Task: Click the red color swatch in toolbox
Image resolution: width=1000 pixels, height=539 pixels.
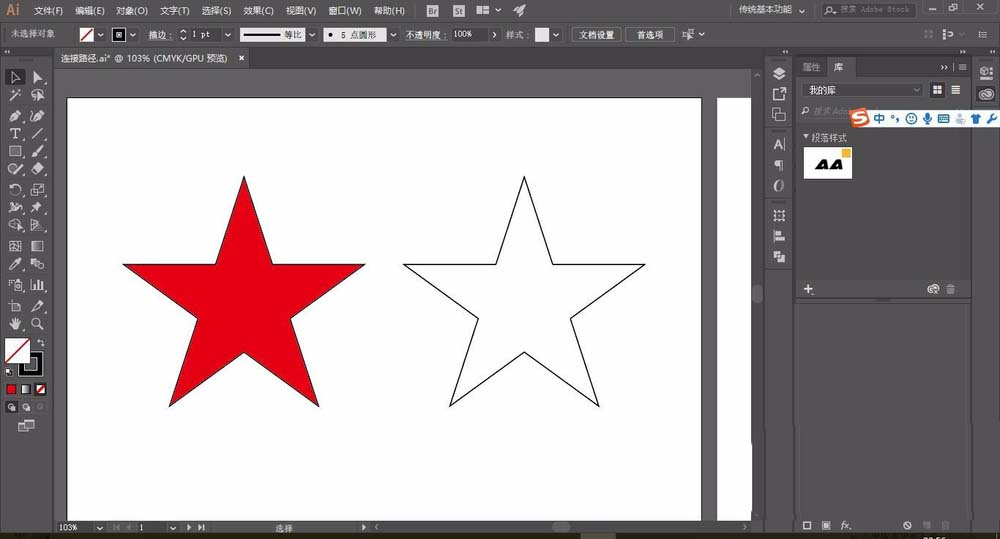Action: [12, 389]
